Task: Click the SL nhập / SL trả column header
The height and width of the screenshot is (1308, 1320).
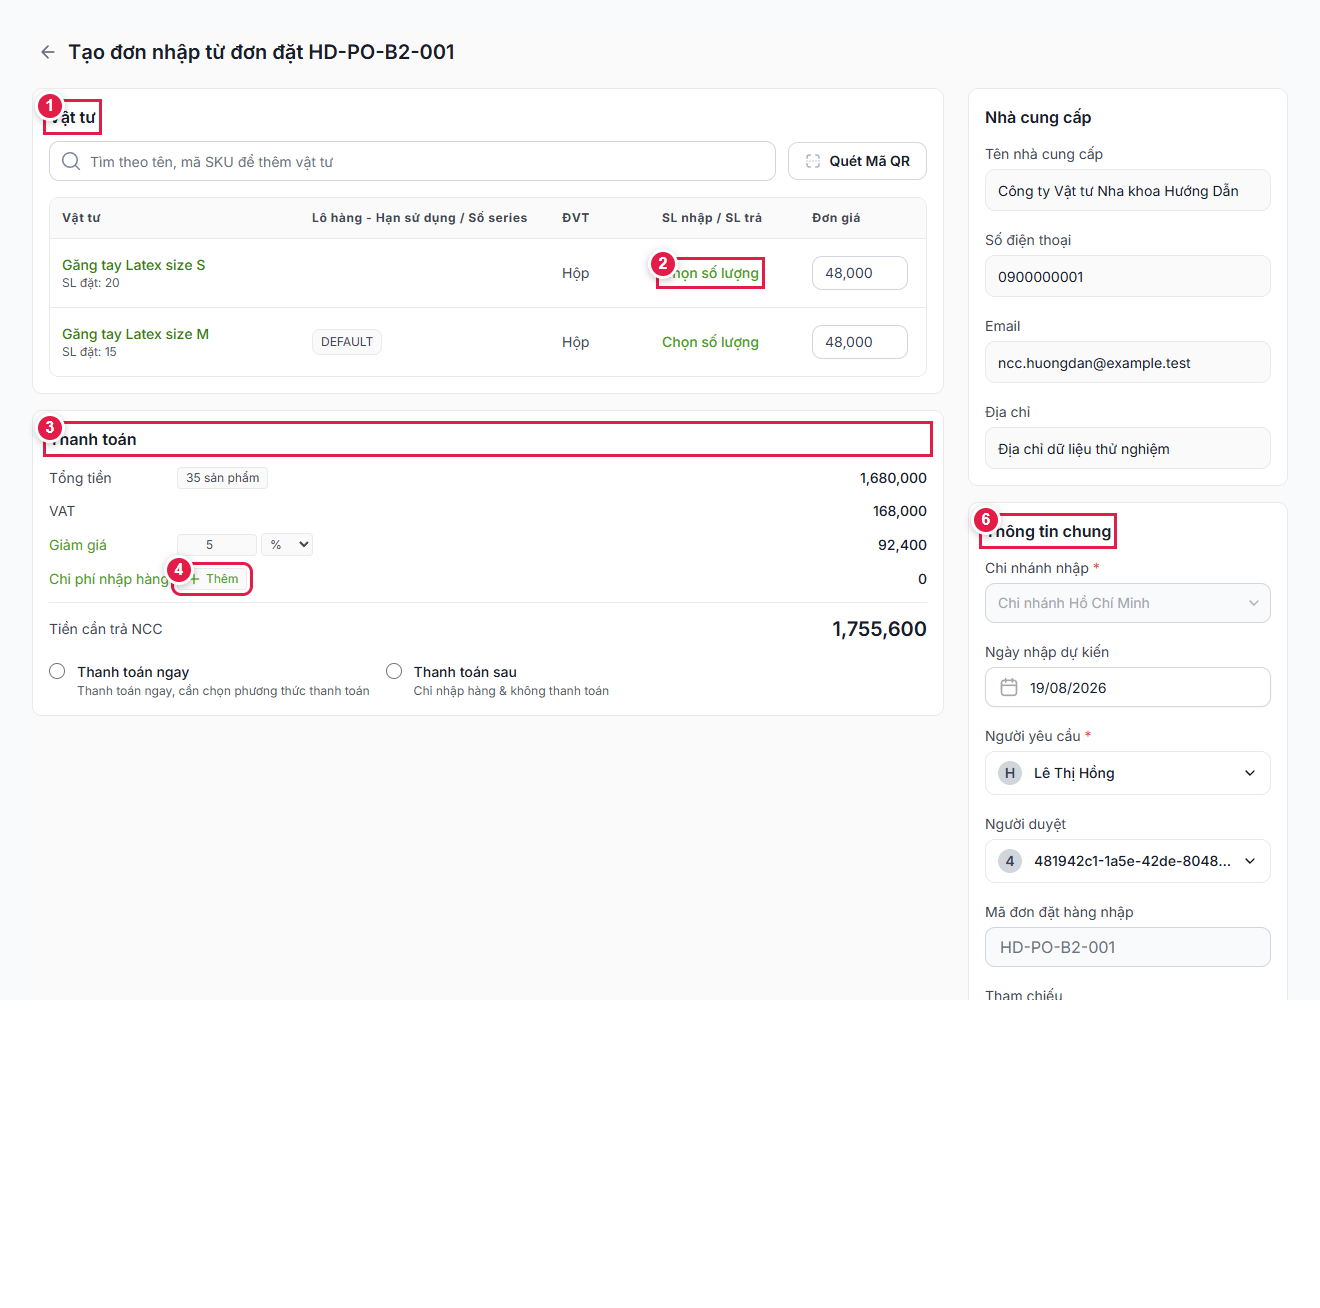Action: click(712, 218)
